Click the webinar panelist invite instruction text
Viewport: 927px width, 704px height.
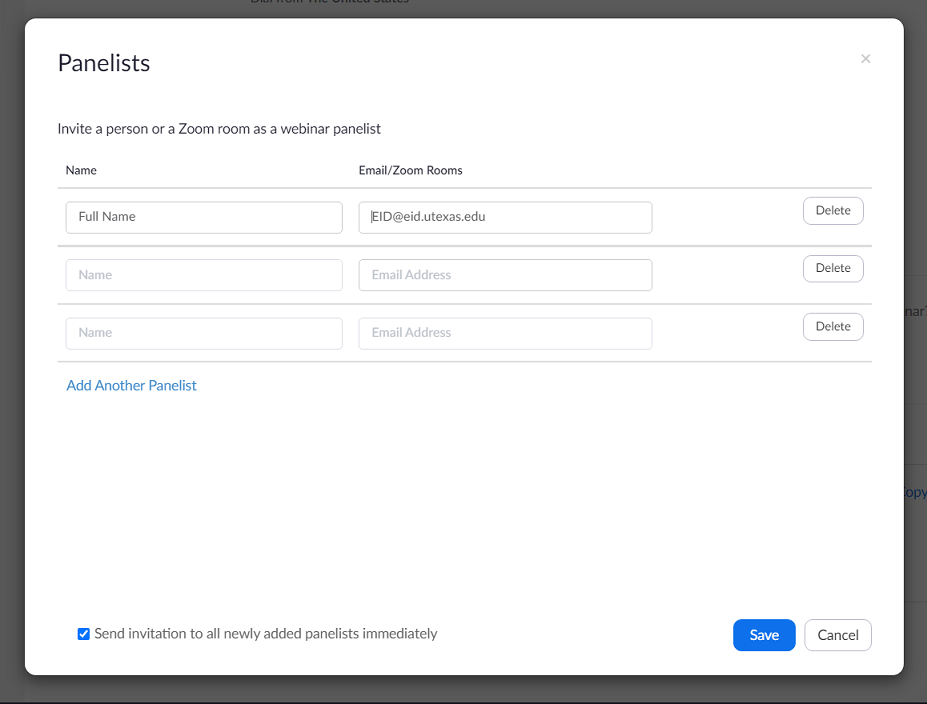pos(219,129)
